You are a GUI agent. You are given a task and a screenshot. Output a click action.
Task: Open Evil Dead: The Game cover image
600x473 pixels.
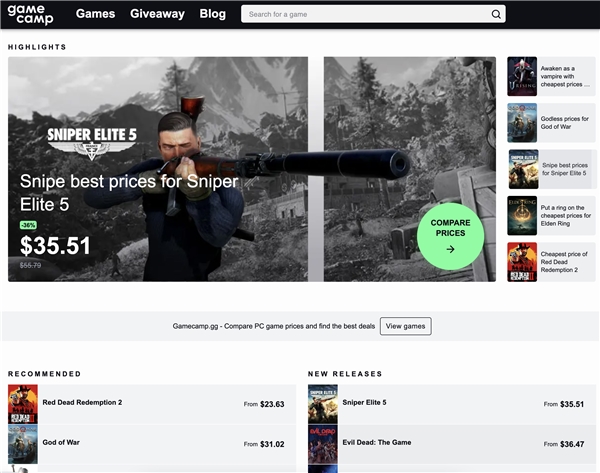323,444
